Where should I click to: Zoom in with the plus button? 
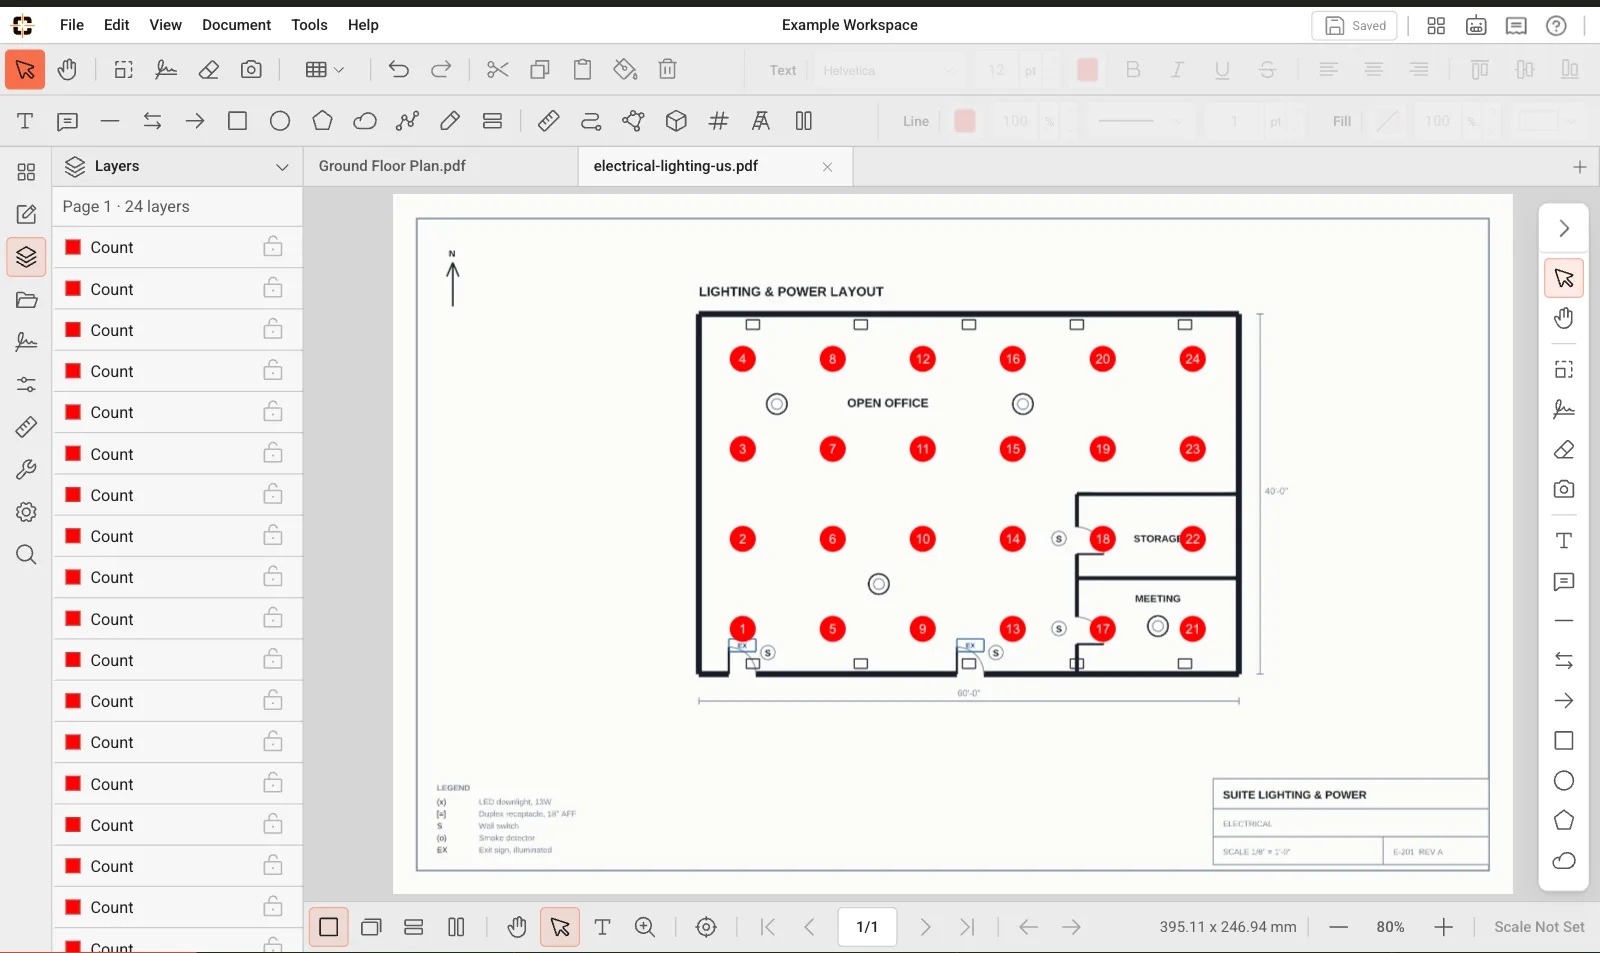pyautogui.click(x=1443, y=927)
